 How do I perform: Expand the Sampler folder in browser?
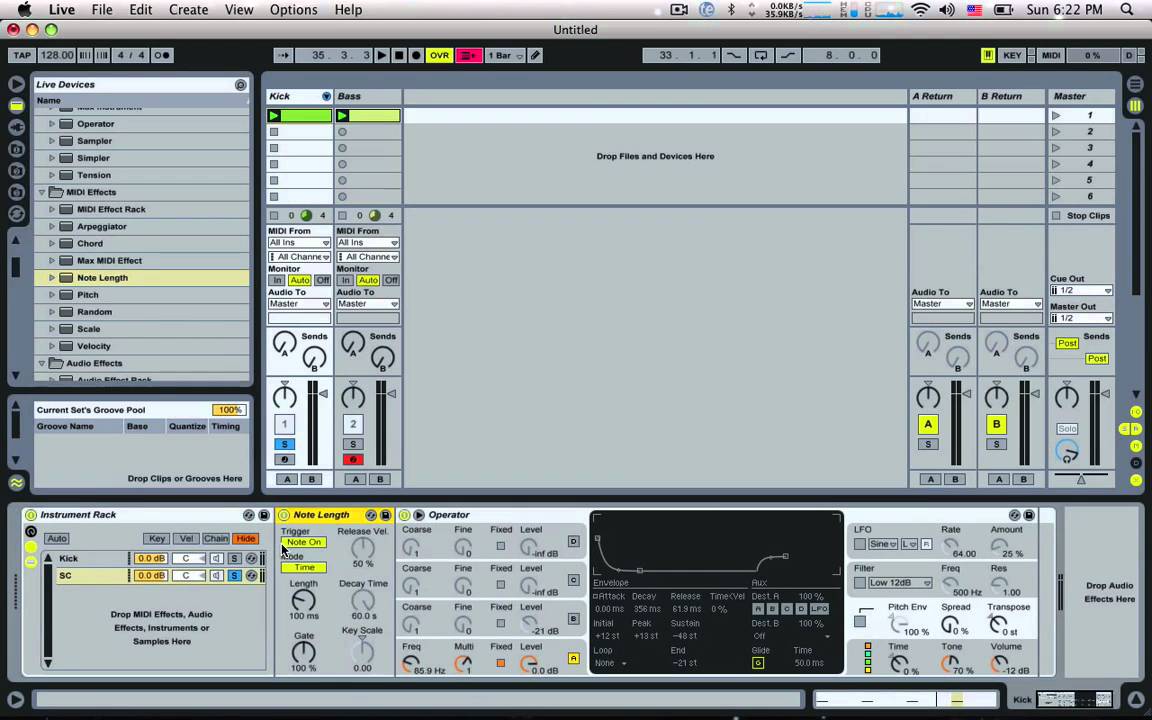pyautogui.click(x=51, y=140)
